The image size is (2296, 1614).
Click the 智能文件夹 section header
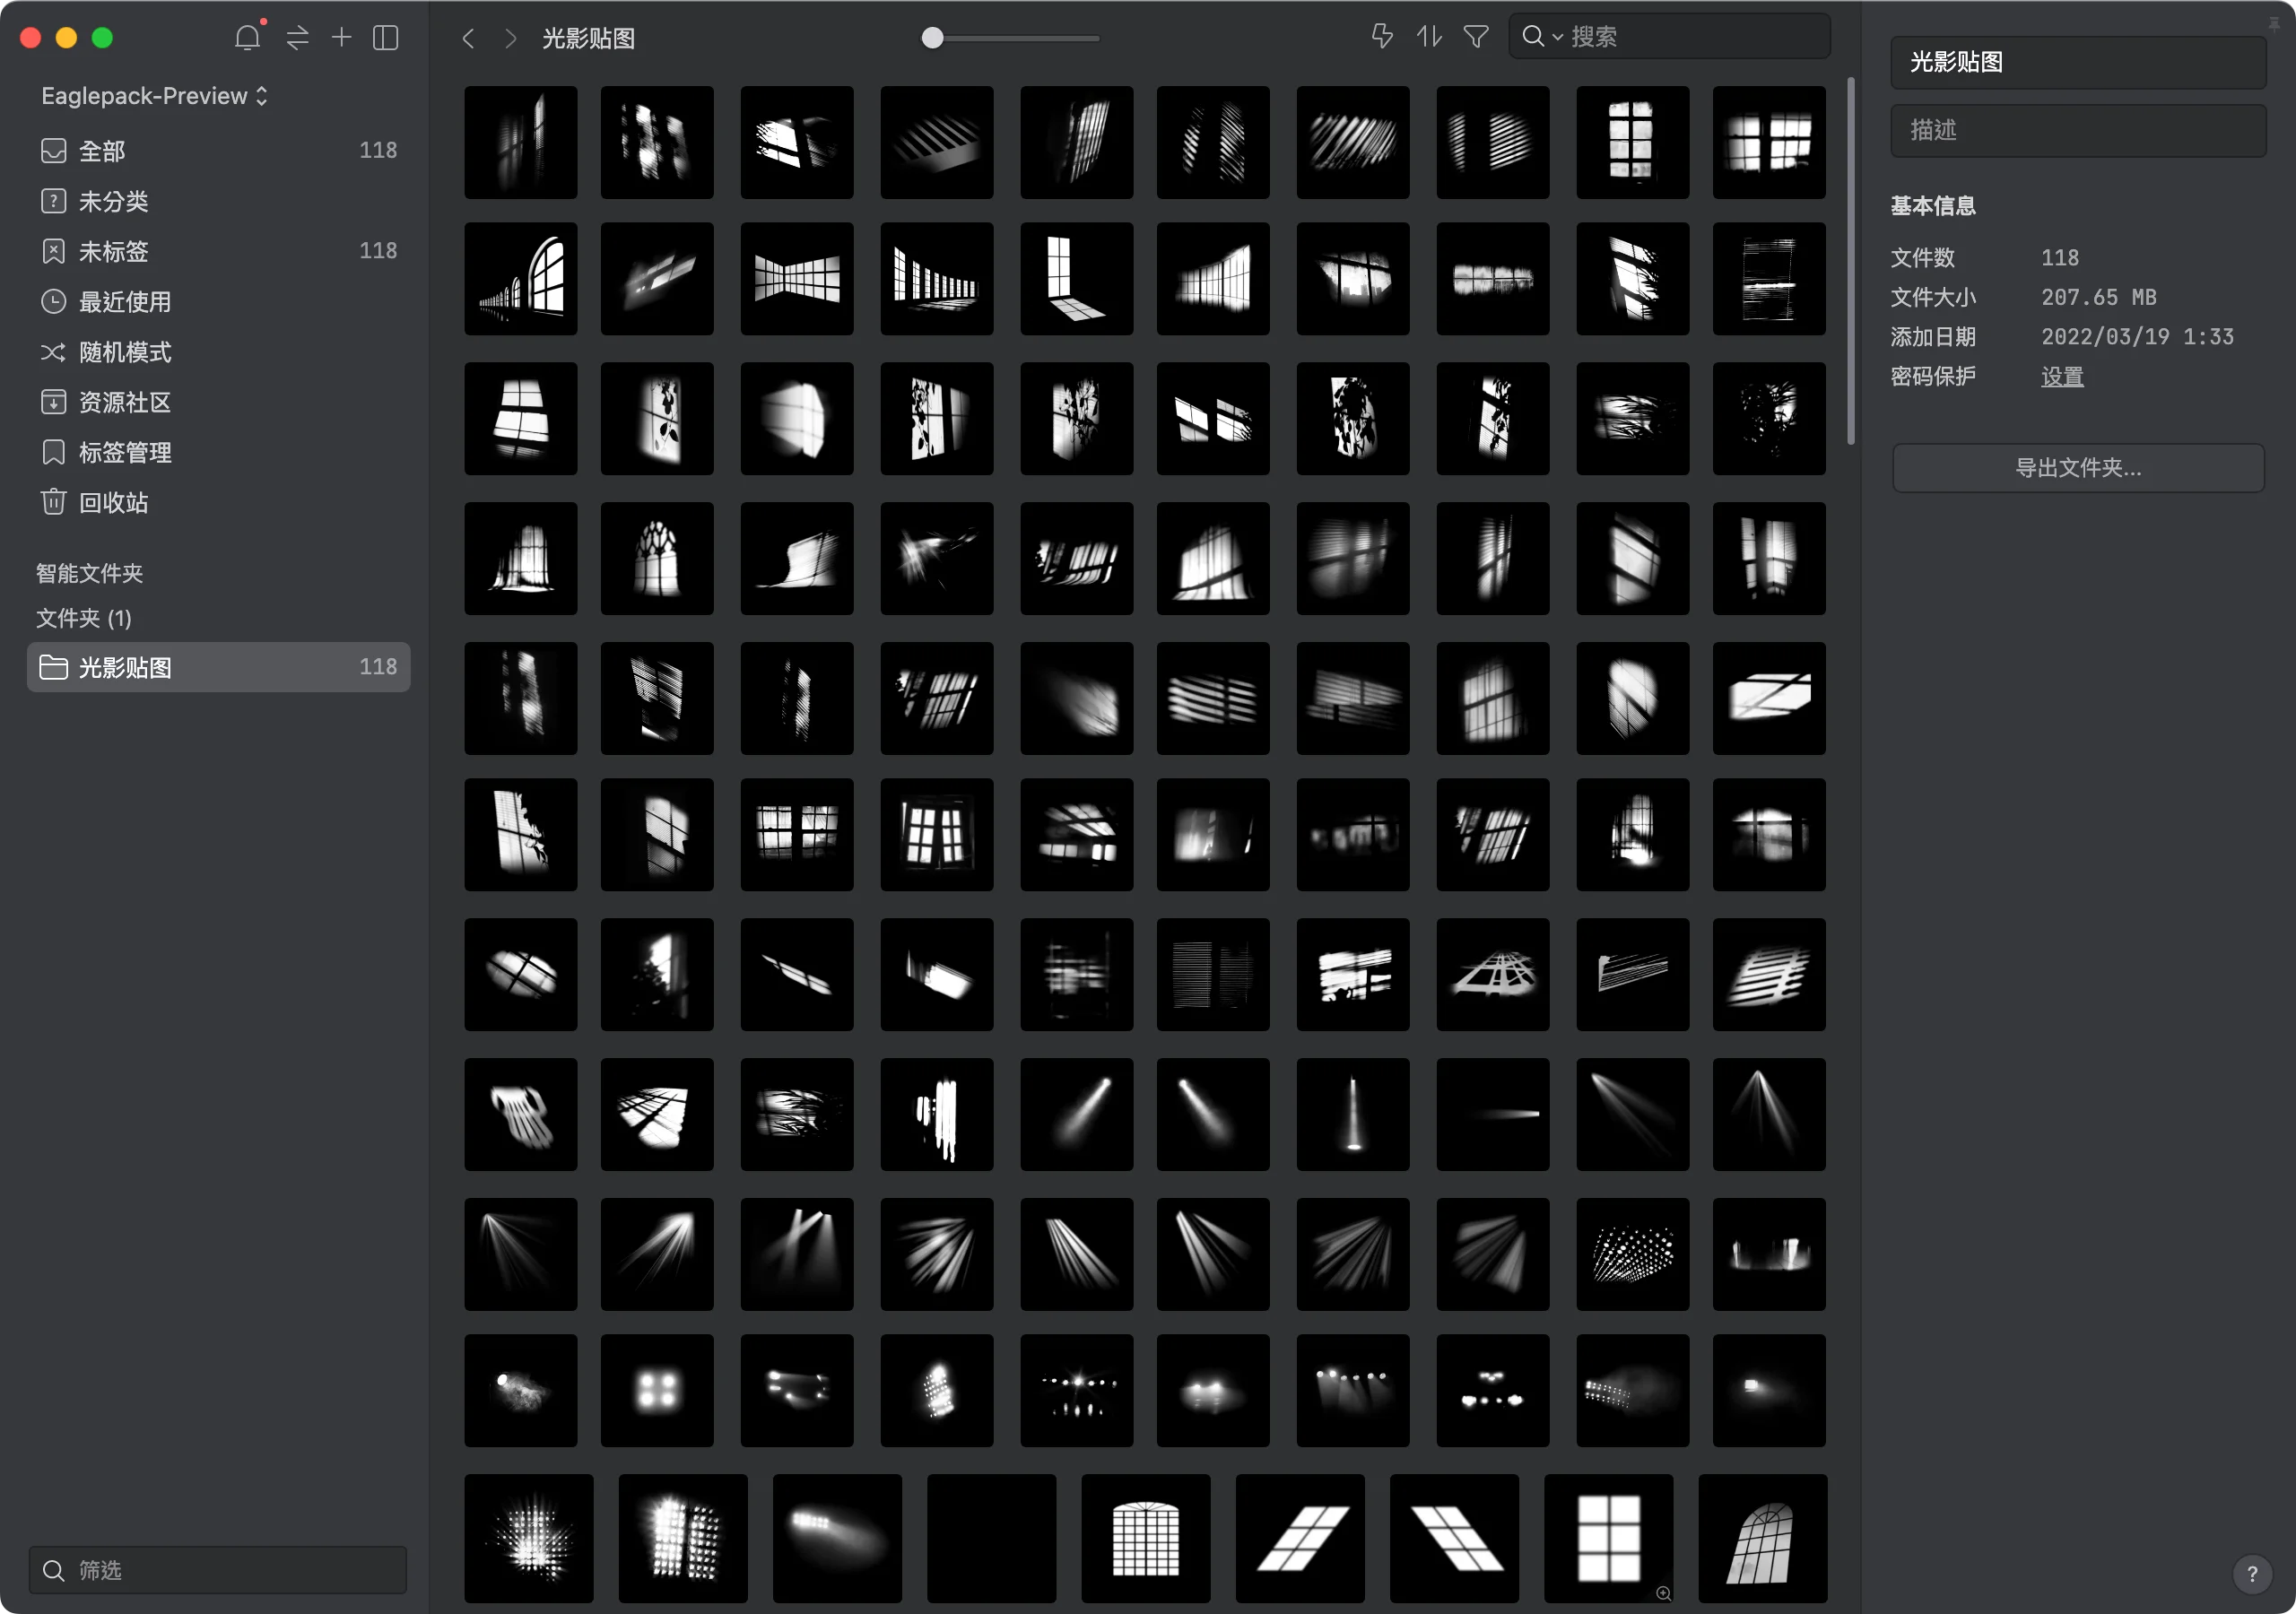(90, 573)
